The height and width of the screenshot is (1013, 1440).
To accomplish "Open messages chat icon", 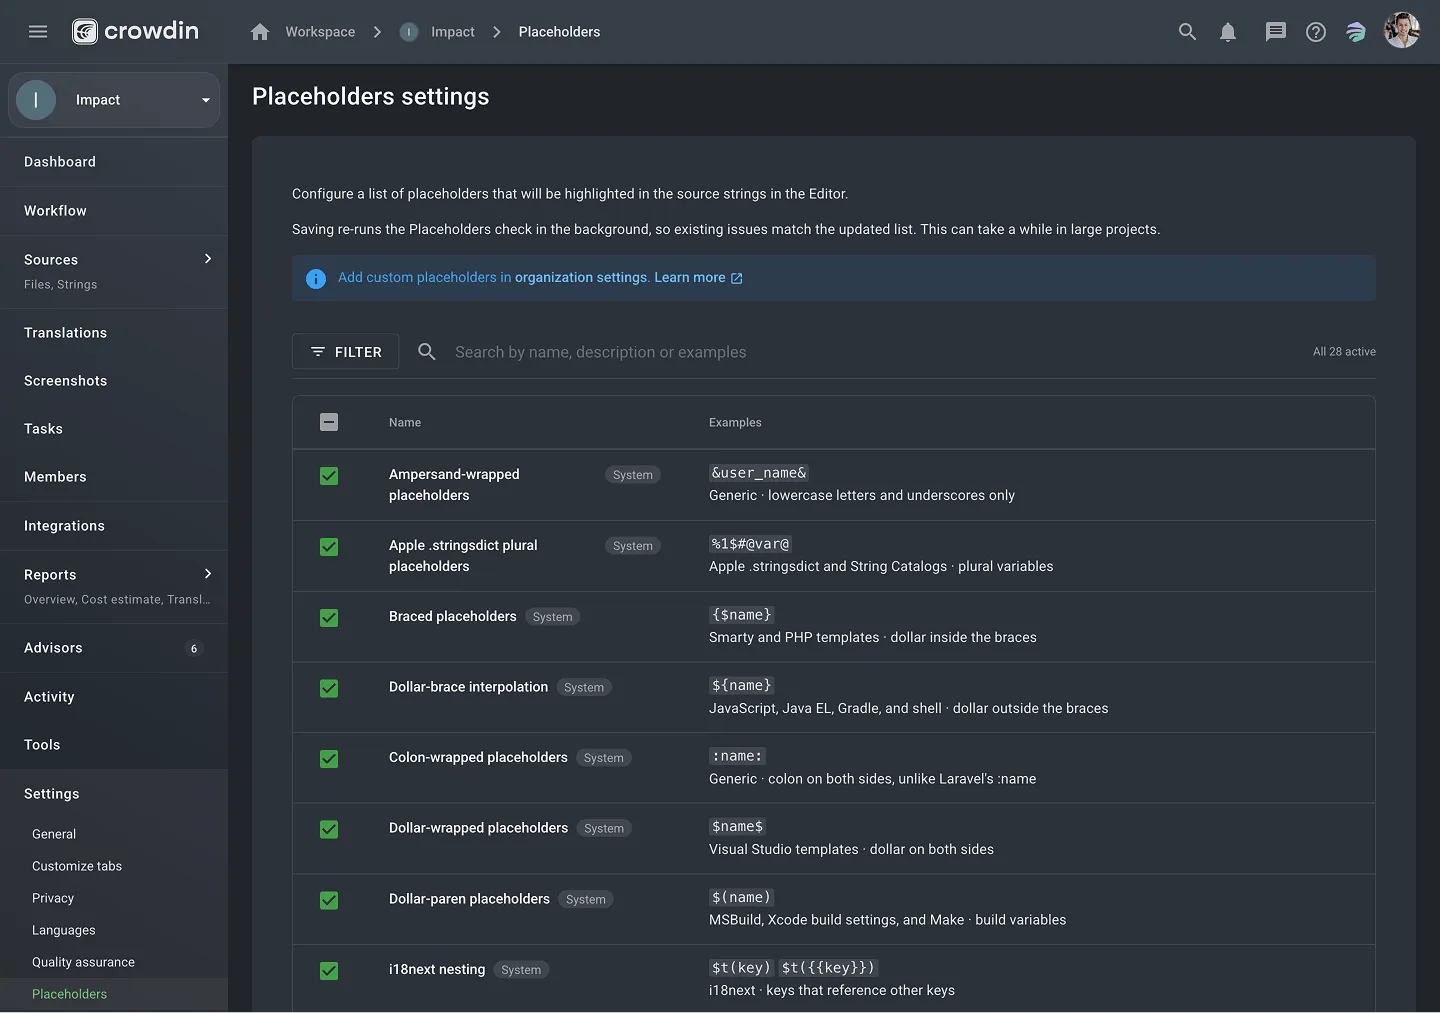I will (x=1275, y=32).
